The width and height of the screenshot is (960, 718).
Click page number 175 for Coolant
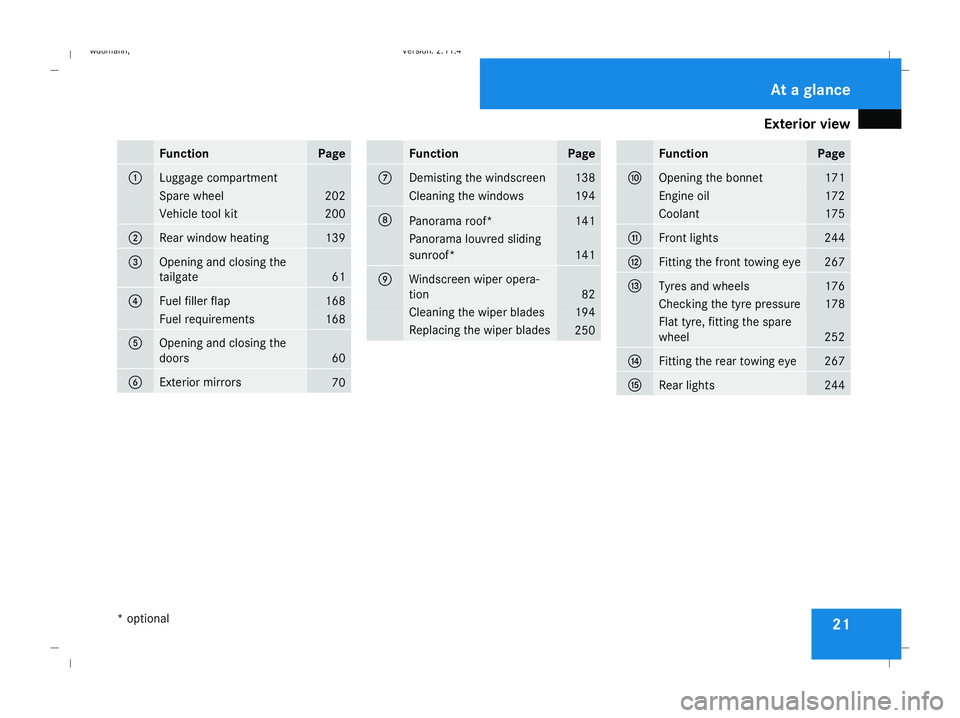pos(835,214)
